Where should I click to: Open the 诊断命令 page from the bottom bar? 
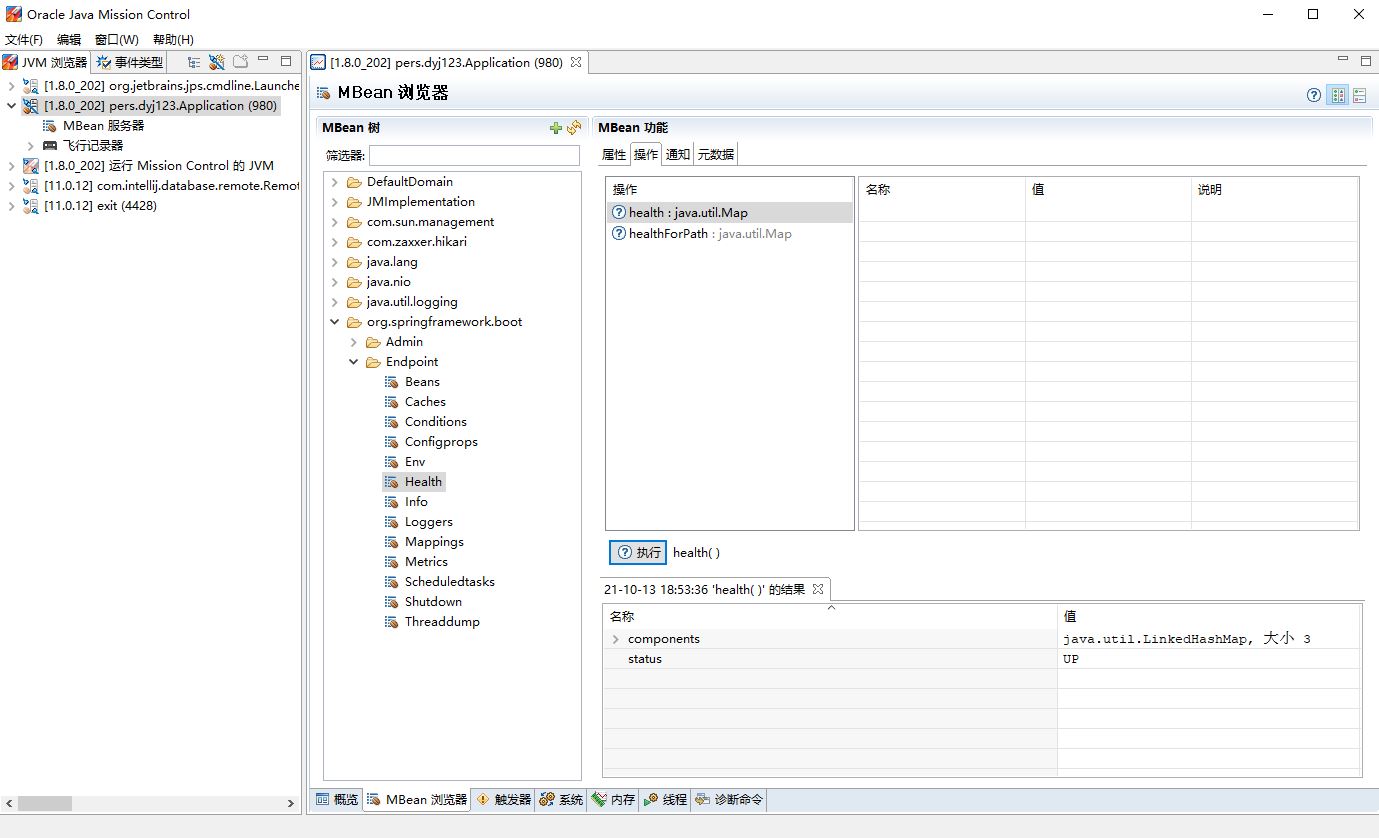click(x=729, y=799)
